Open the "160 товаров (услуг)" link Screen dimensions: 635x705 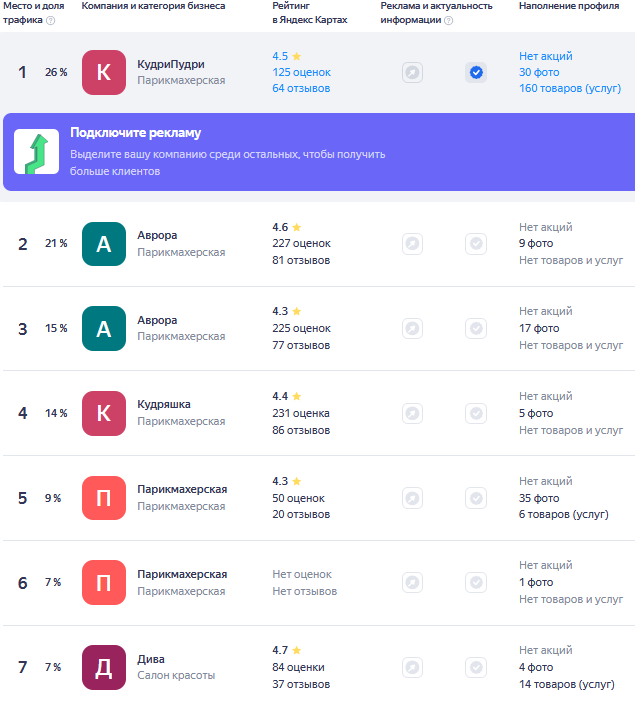click(571, 88)
